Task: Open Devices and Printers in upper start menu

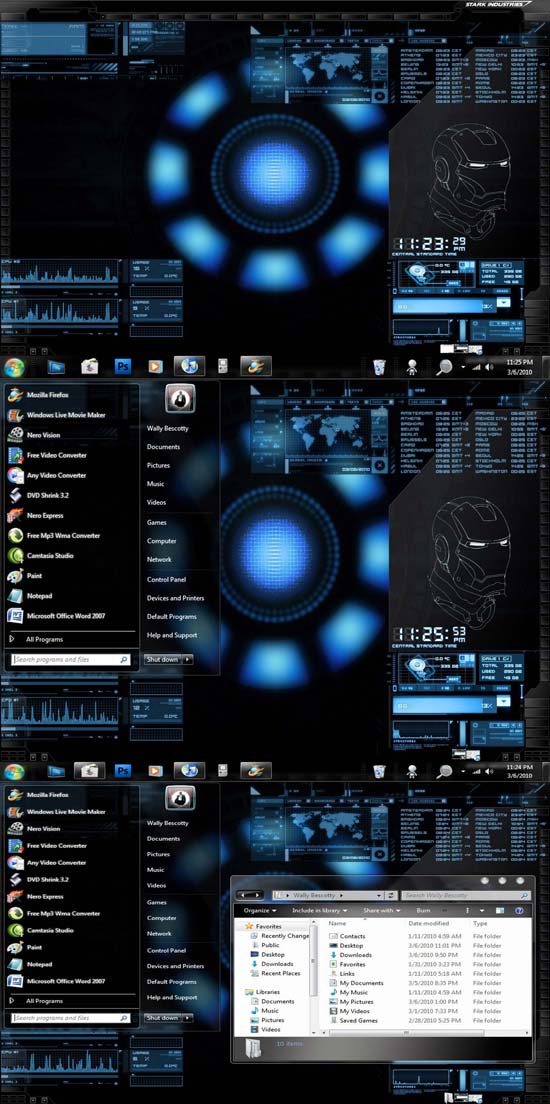Action: click(175, 598)
